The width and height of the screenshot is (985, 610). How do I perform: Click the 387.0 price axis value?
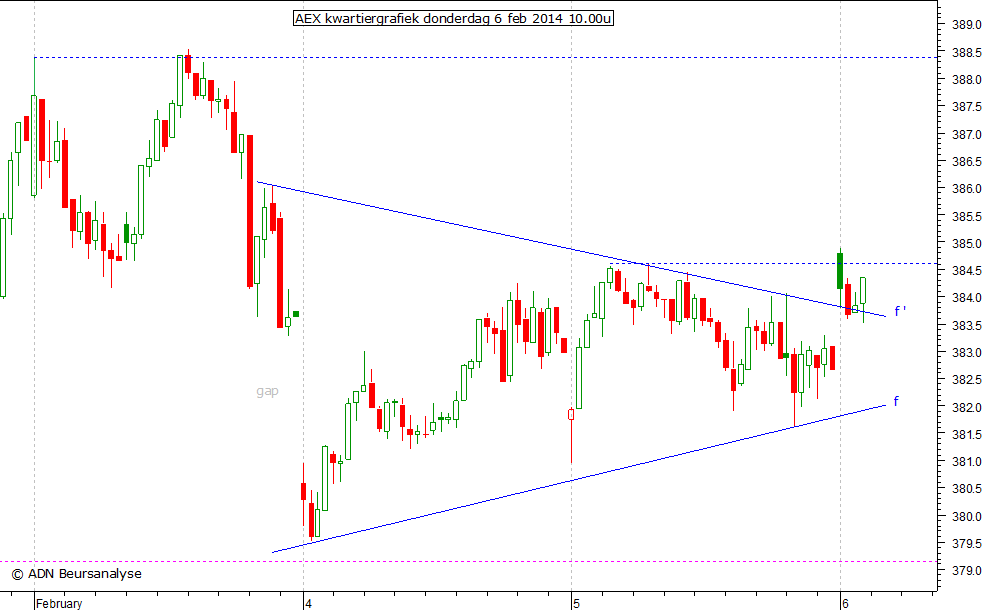coord(966,134)
